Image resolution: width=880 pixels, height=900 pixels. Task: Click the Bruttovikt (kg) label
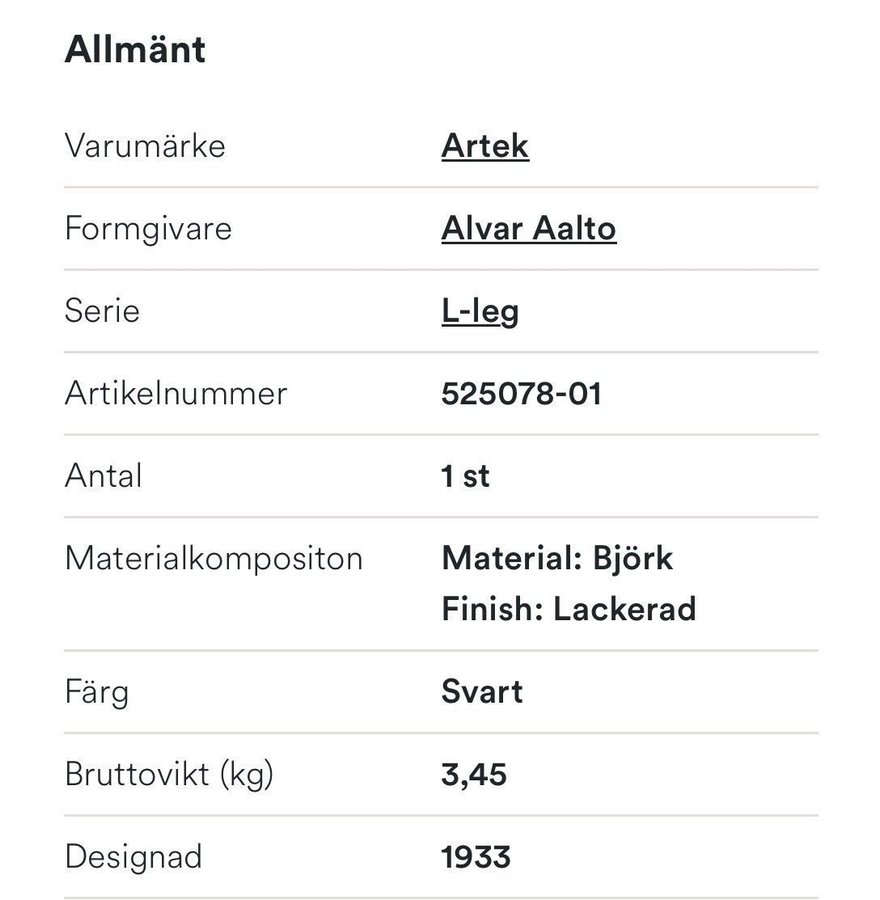coord(169,774)
